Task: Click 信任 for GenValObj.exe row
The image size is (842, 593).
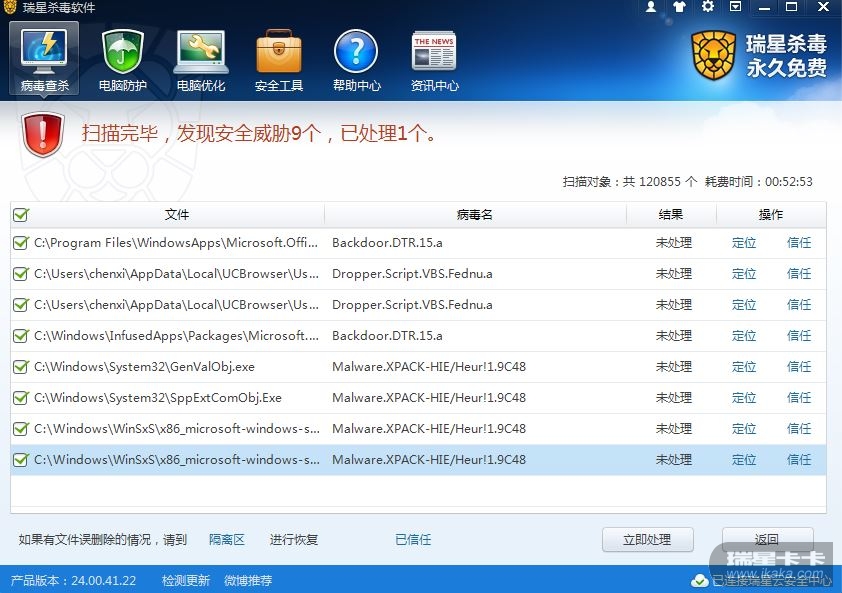Action: coord(799,367)
